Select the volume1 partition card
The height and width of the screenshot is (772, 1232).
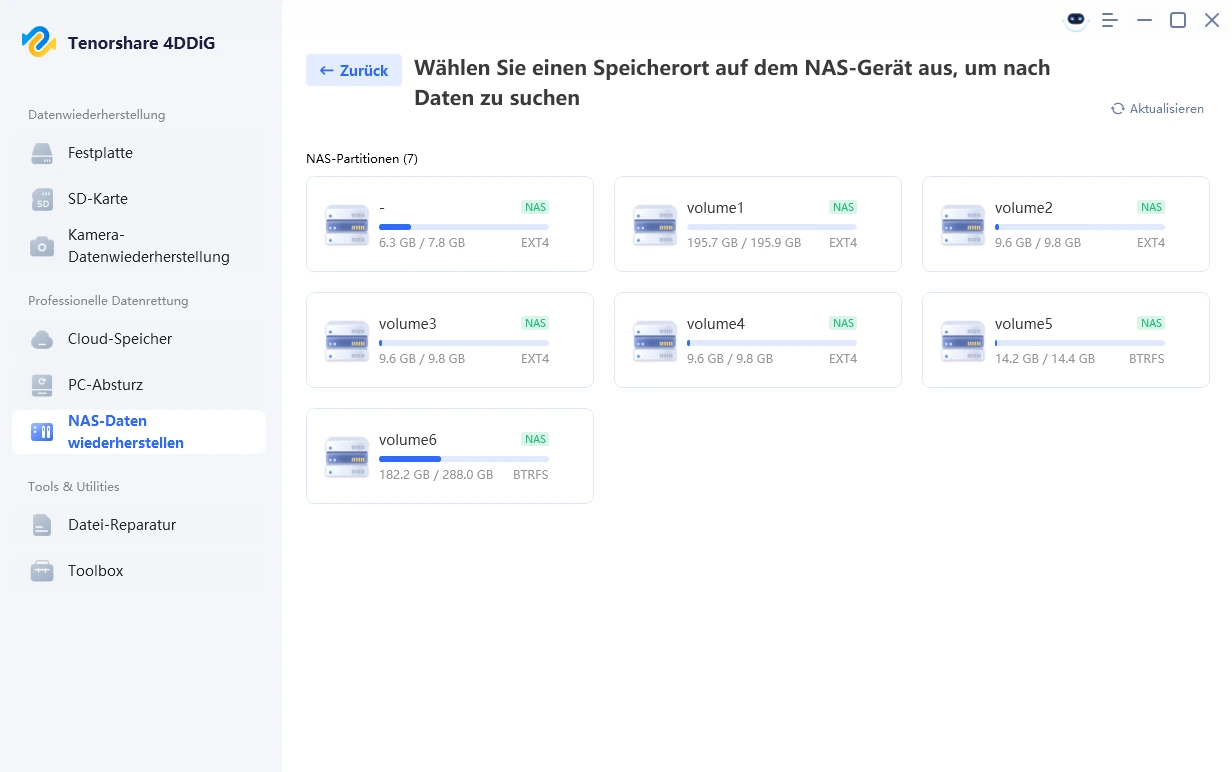[757, 224]
